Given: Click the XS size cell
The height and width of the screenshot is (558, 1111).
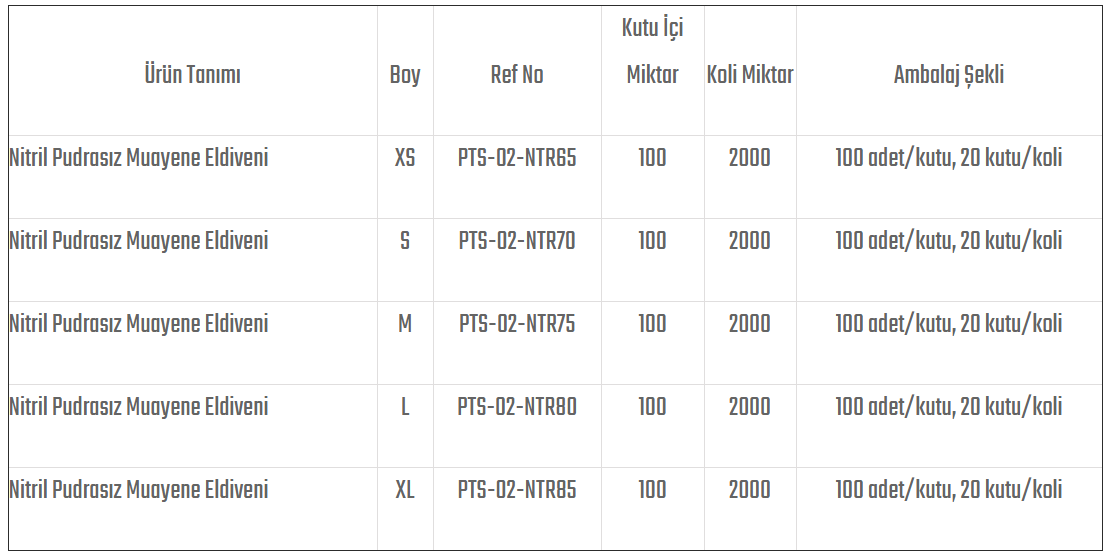Looking at the screenshot, I should (405, 158).
